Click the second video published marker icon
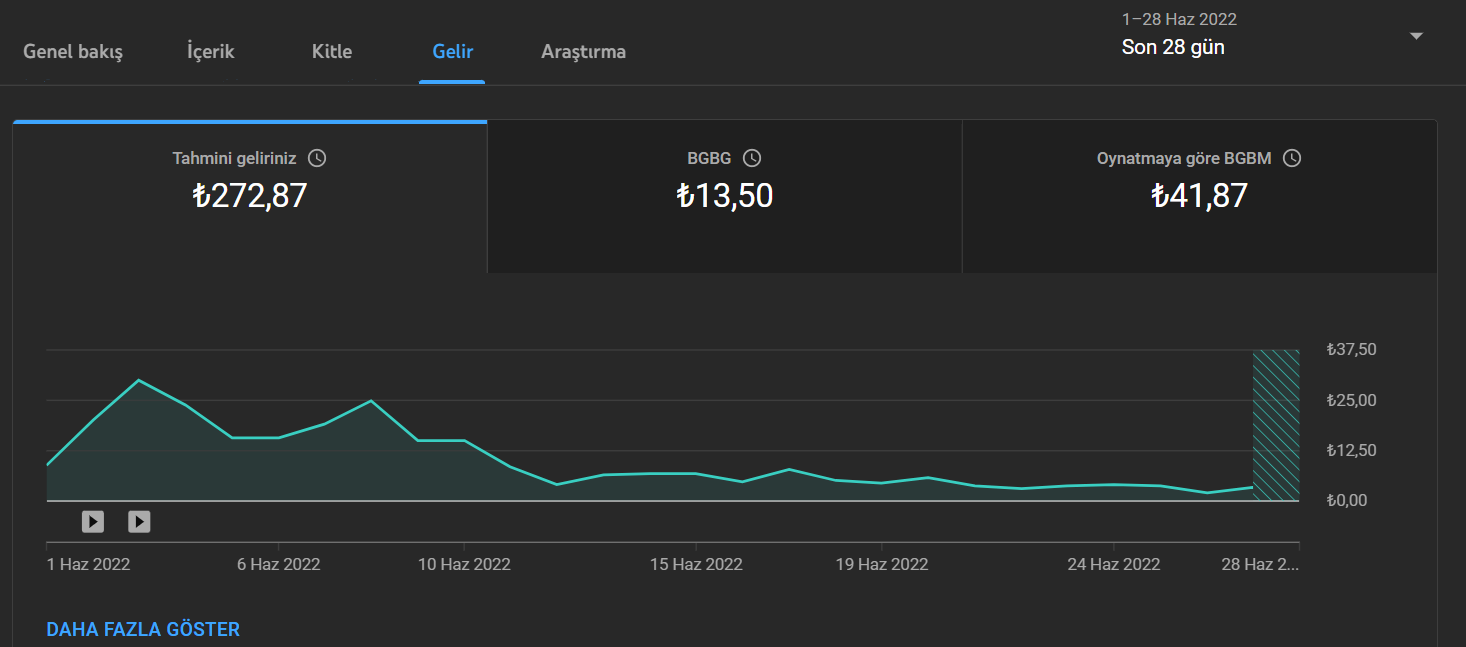The image size is (1466, 647). [139, 521]
